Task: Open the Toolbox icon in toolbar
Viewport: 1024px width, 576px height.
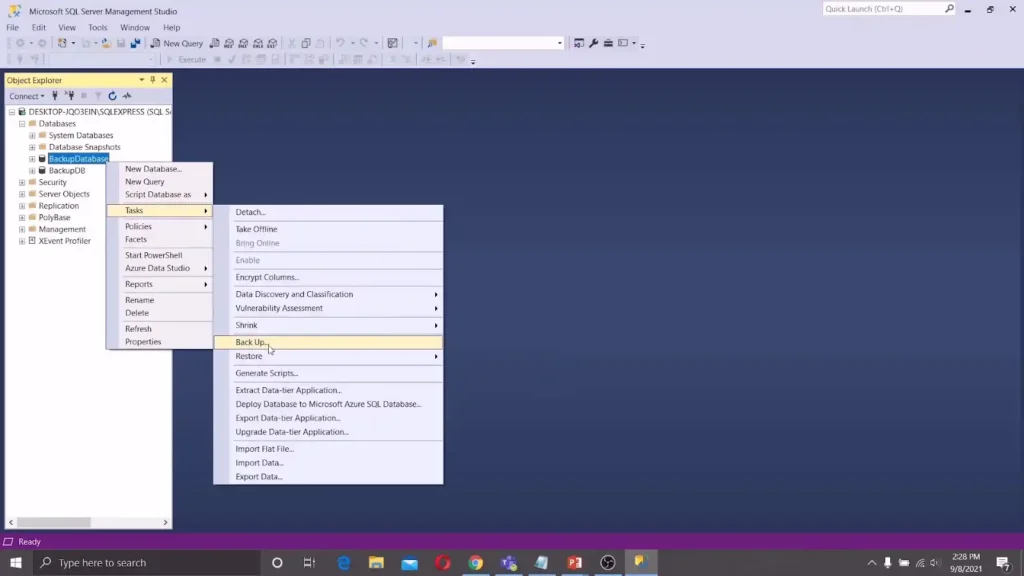Action: pyautogui.click(x=608, y=43)
